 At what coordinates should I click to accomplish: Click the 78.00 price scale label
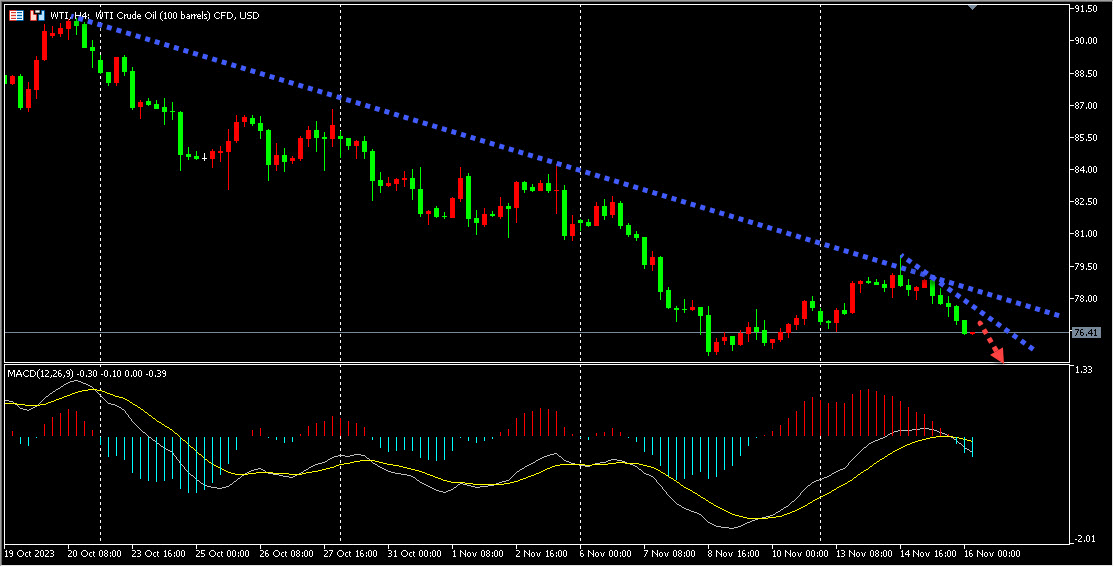(1086, 298)
